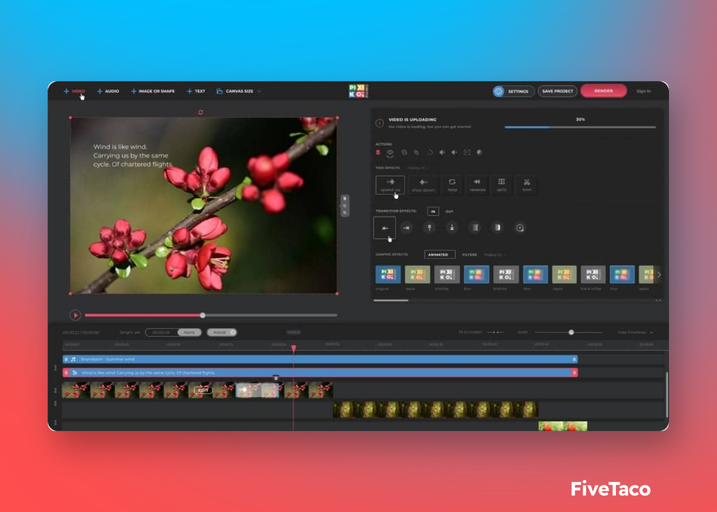Switch transition effects to IN
The image size is (717, 512).
tap(433, 211)
